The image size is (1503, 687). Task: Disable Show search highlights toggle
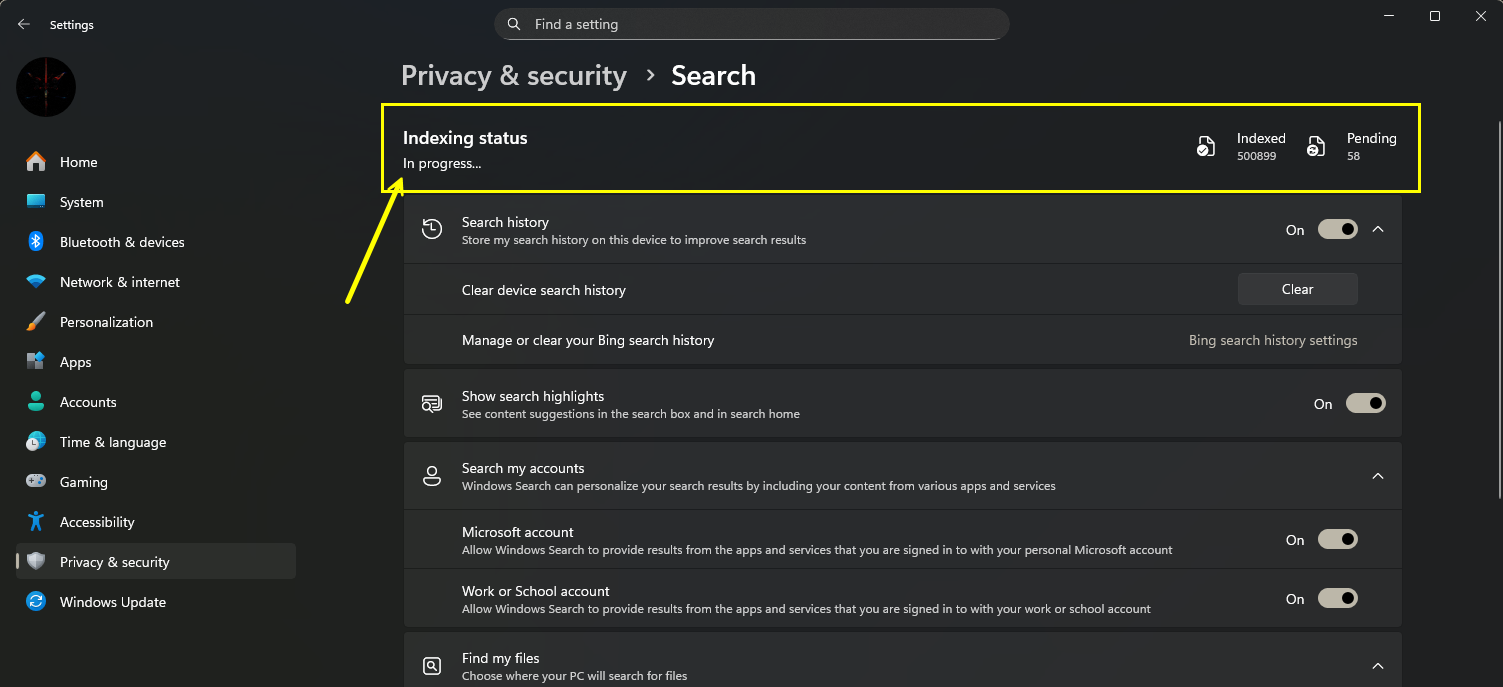[x=1365, y=404]
